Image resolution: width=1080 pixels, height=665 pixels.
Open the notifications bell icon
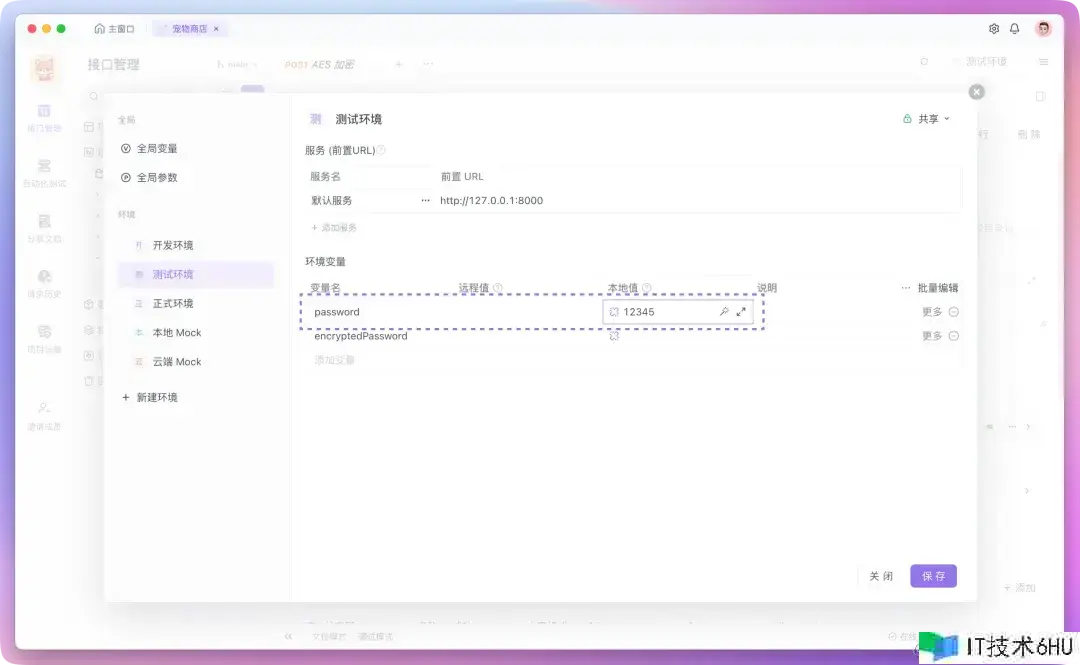(1015, 29)
